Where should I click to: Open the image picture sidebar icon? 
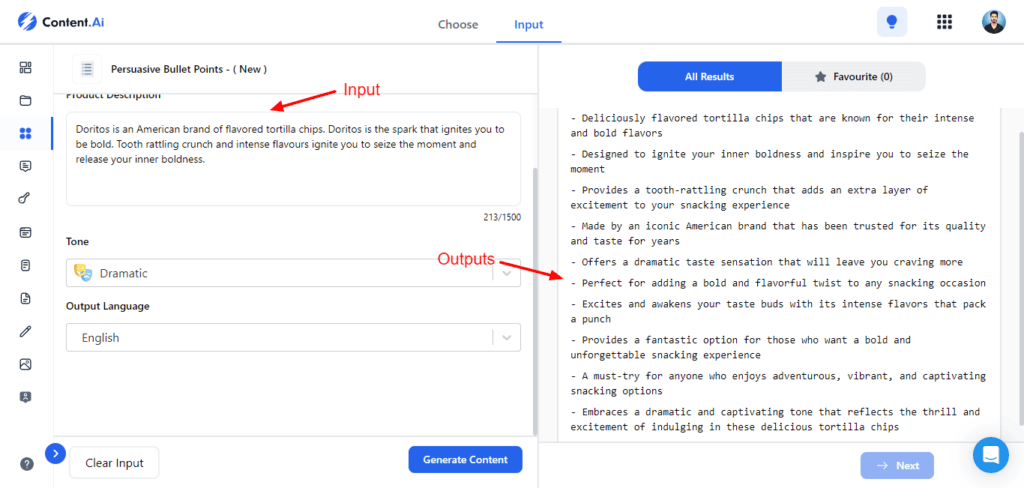[25, 364]
